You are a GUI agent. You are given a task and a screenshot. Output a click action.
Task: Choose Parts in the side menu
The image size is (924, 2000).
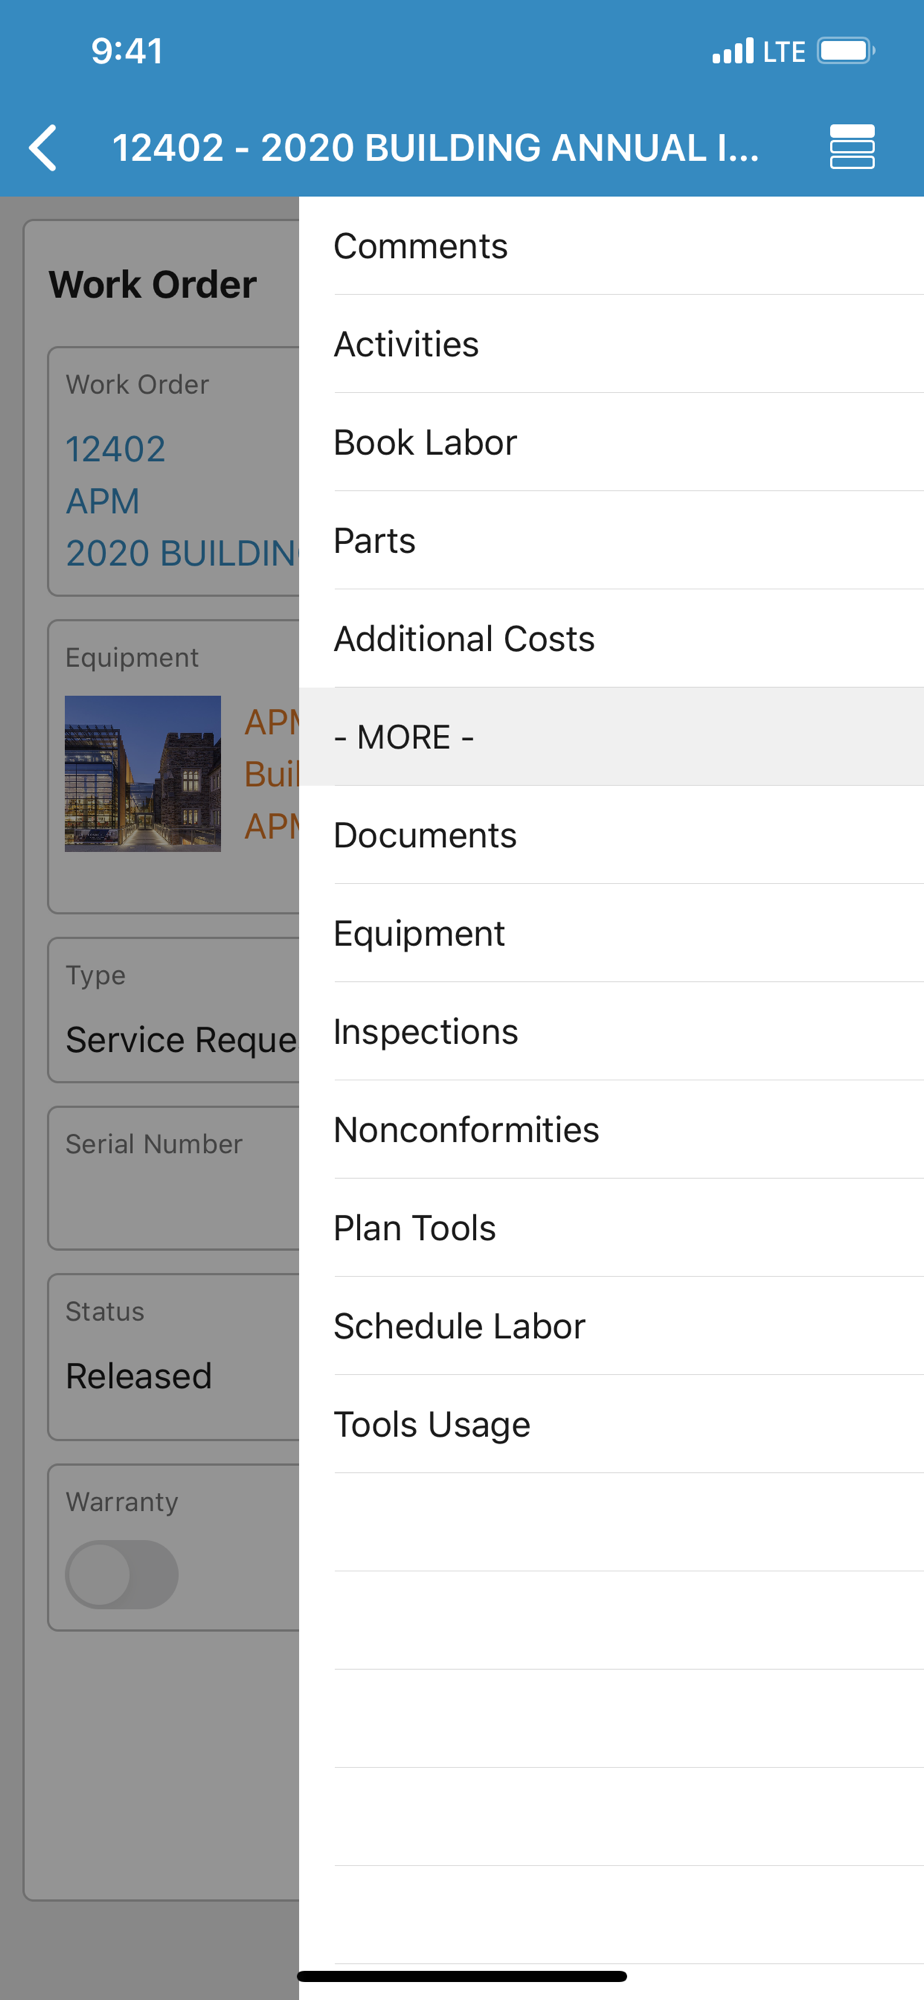click(x=611, y=540)
